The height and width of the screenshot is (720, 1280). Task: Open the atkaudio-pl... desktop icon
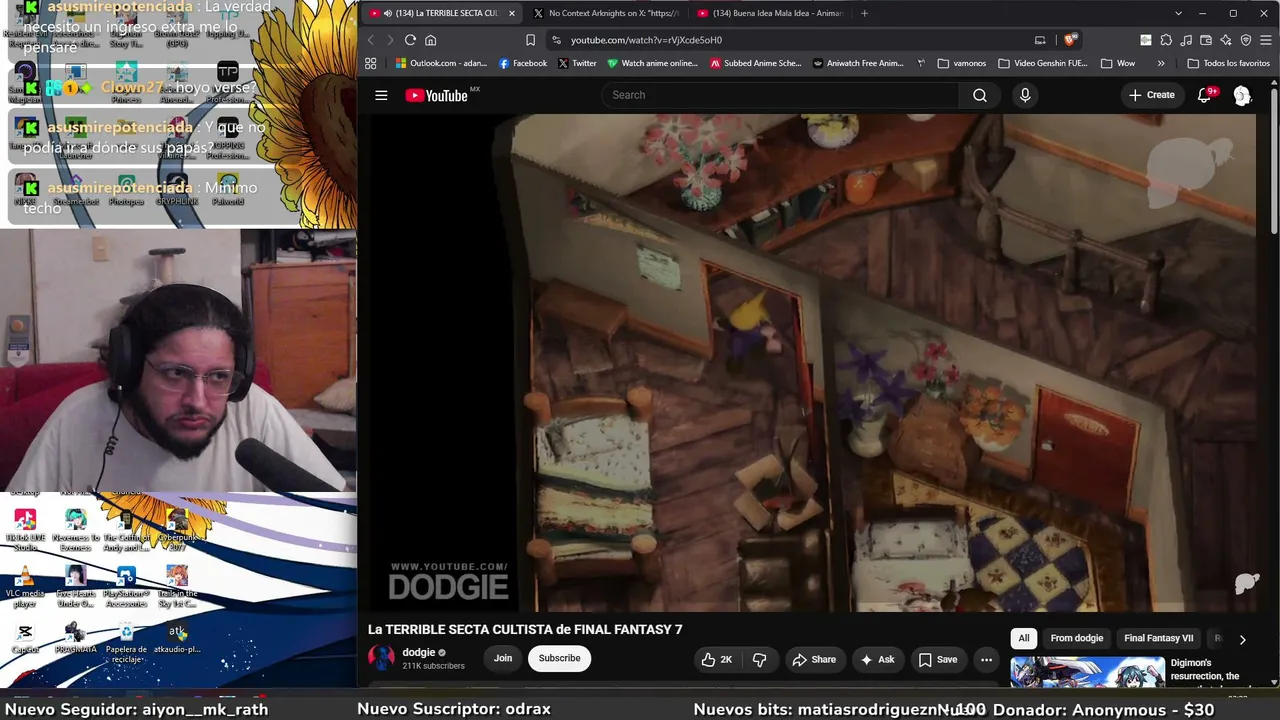point(177,639)
